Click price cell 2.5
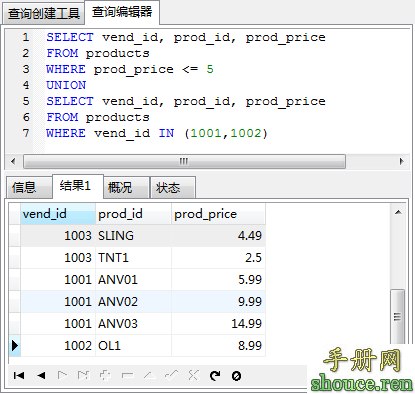This screenshot has width=415, height=394. click(x=218, y=258)
